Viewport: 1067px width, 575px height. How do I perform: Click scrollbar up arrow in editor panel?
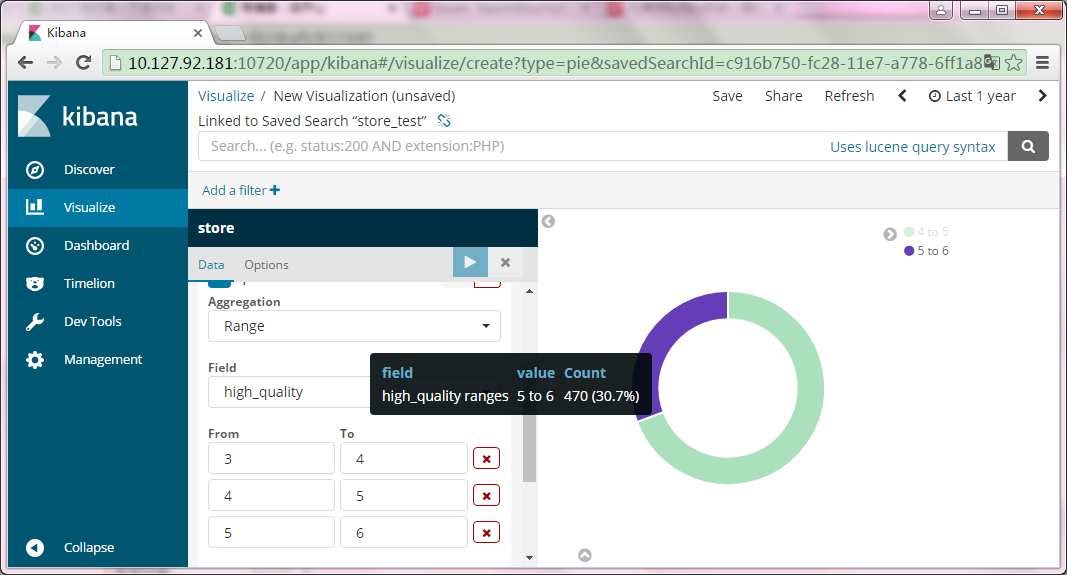529,291
